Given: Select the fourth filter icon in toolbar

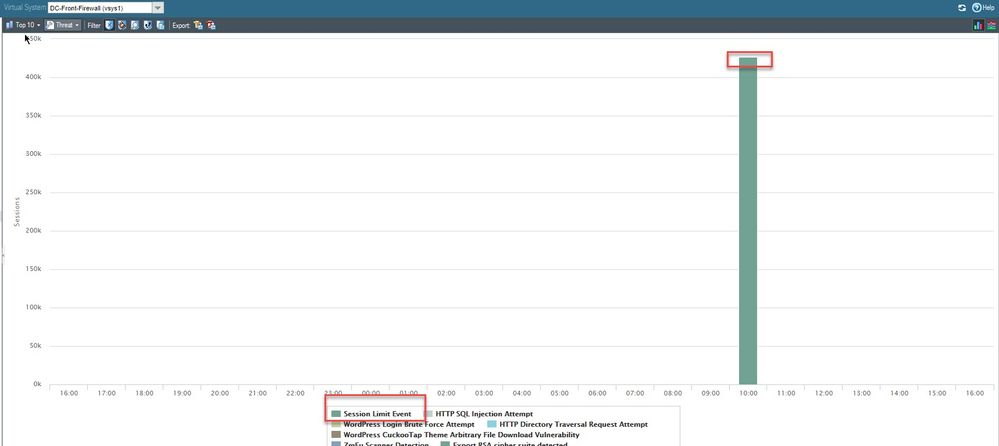Looking at the screenshot, I should click(x=147, y=25).
